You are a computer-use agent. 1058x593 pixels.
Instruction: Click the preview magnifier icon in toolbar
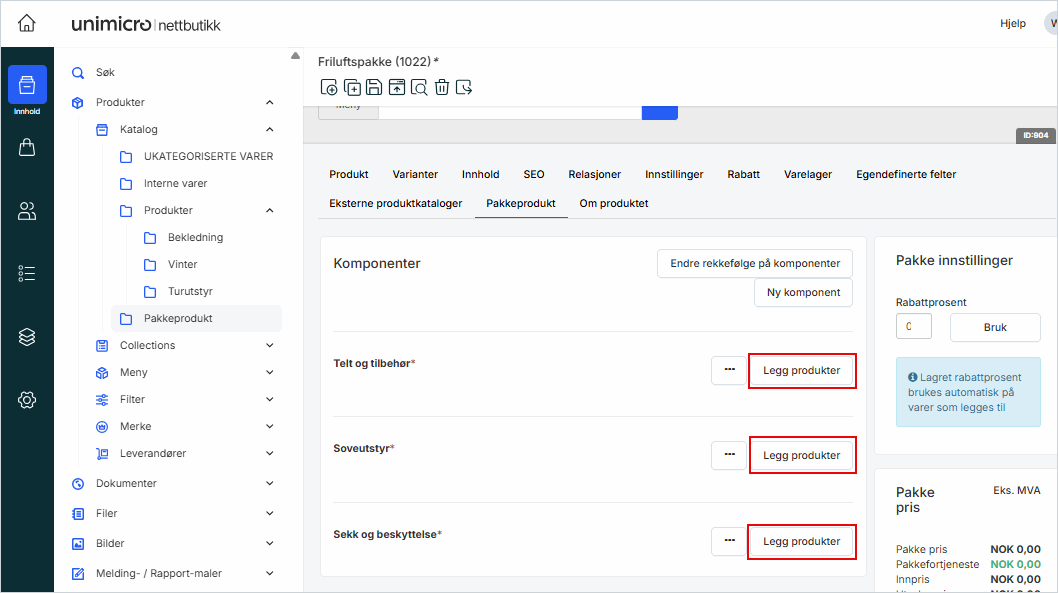pyautogui.click(x=419, y=88)
